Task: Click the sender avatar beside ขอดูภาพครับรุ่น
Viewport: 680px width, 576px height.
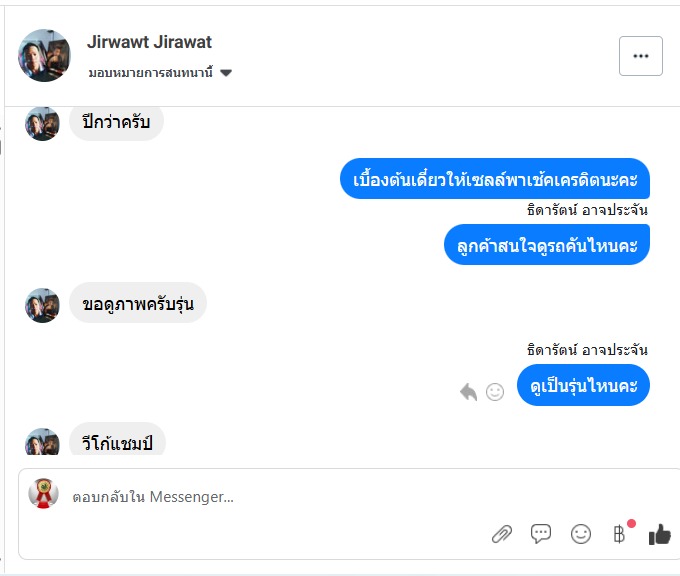Action: coord(42,305)
